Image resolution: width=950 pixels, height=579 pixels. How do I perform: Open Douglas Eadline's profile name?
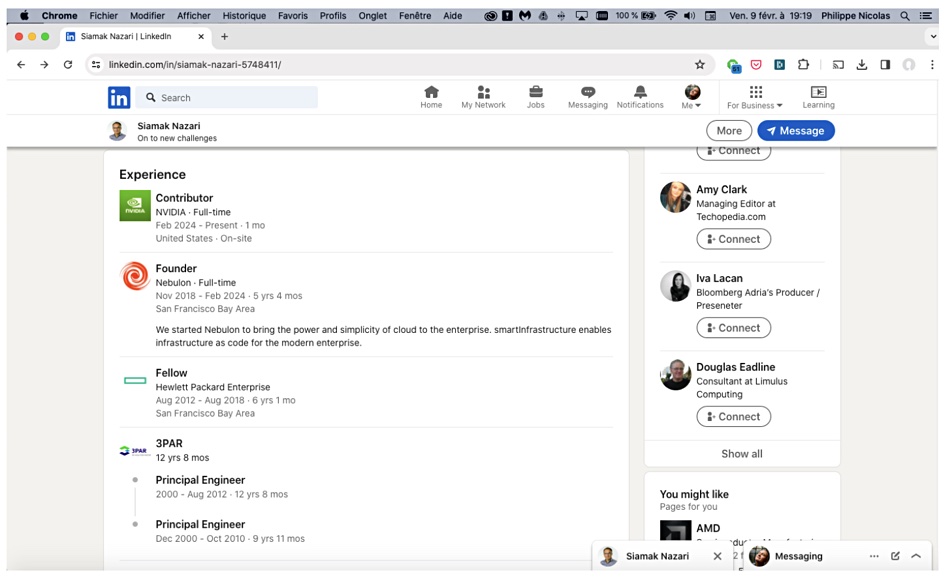point(736,367)
